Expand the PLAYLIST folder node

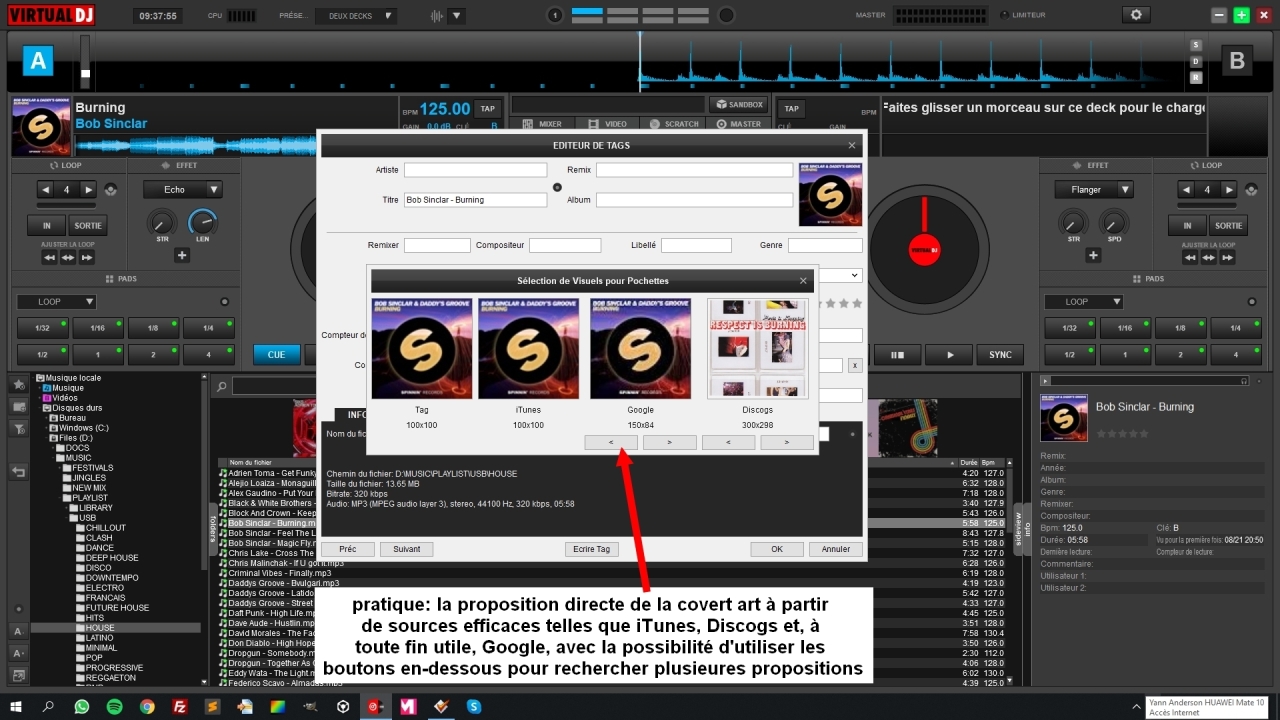pyautogui.click(x=61, y=498)
